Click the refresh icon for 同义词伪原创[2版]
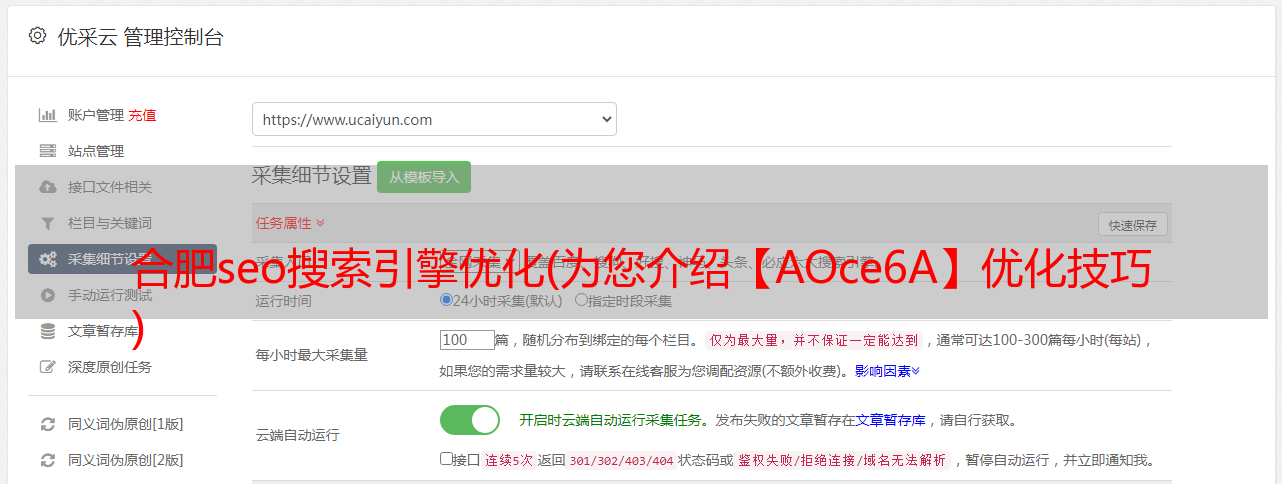The height and width of the screenshot is (484, 1282). 47,460
